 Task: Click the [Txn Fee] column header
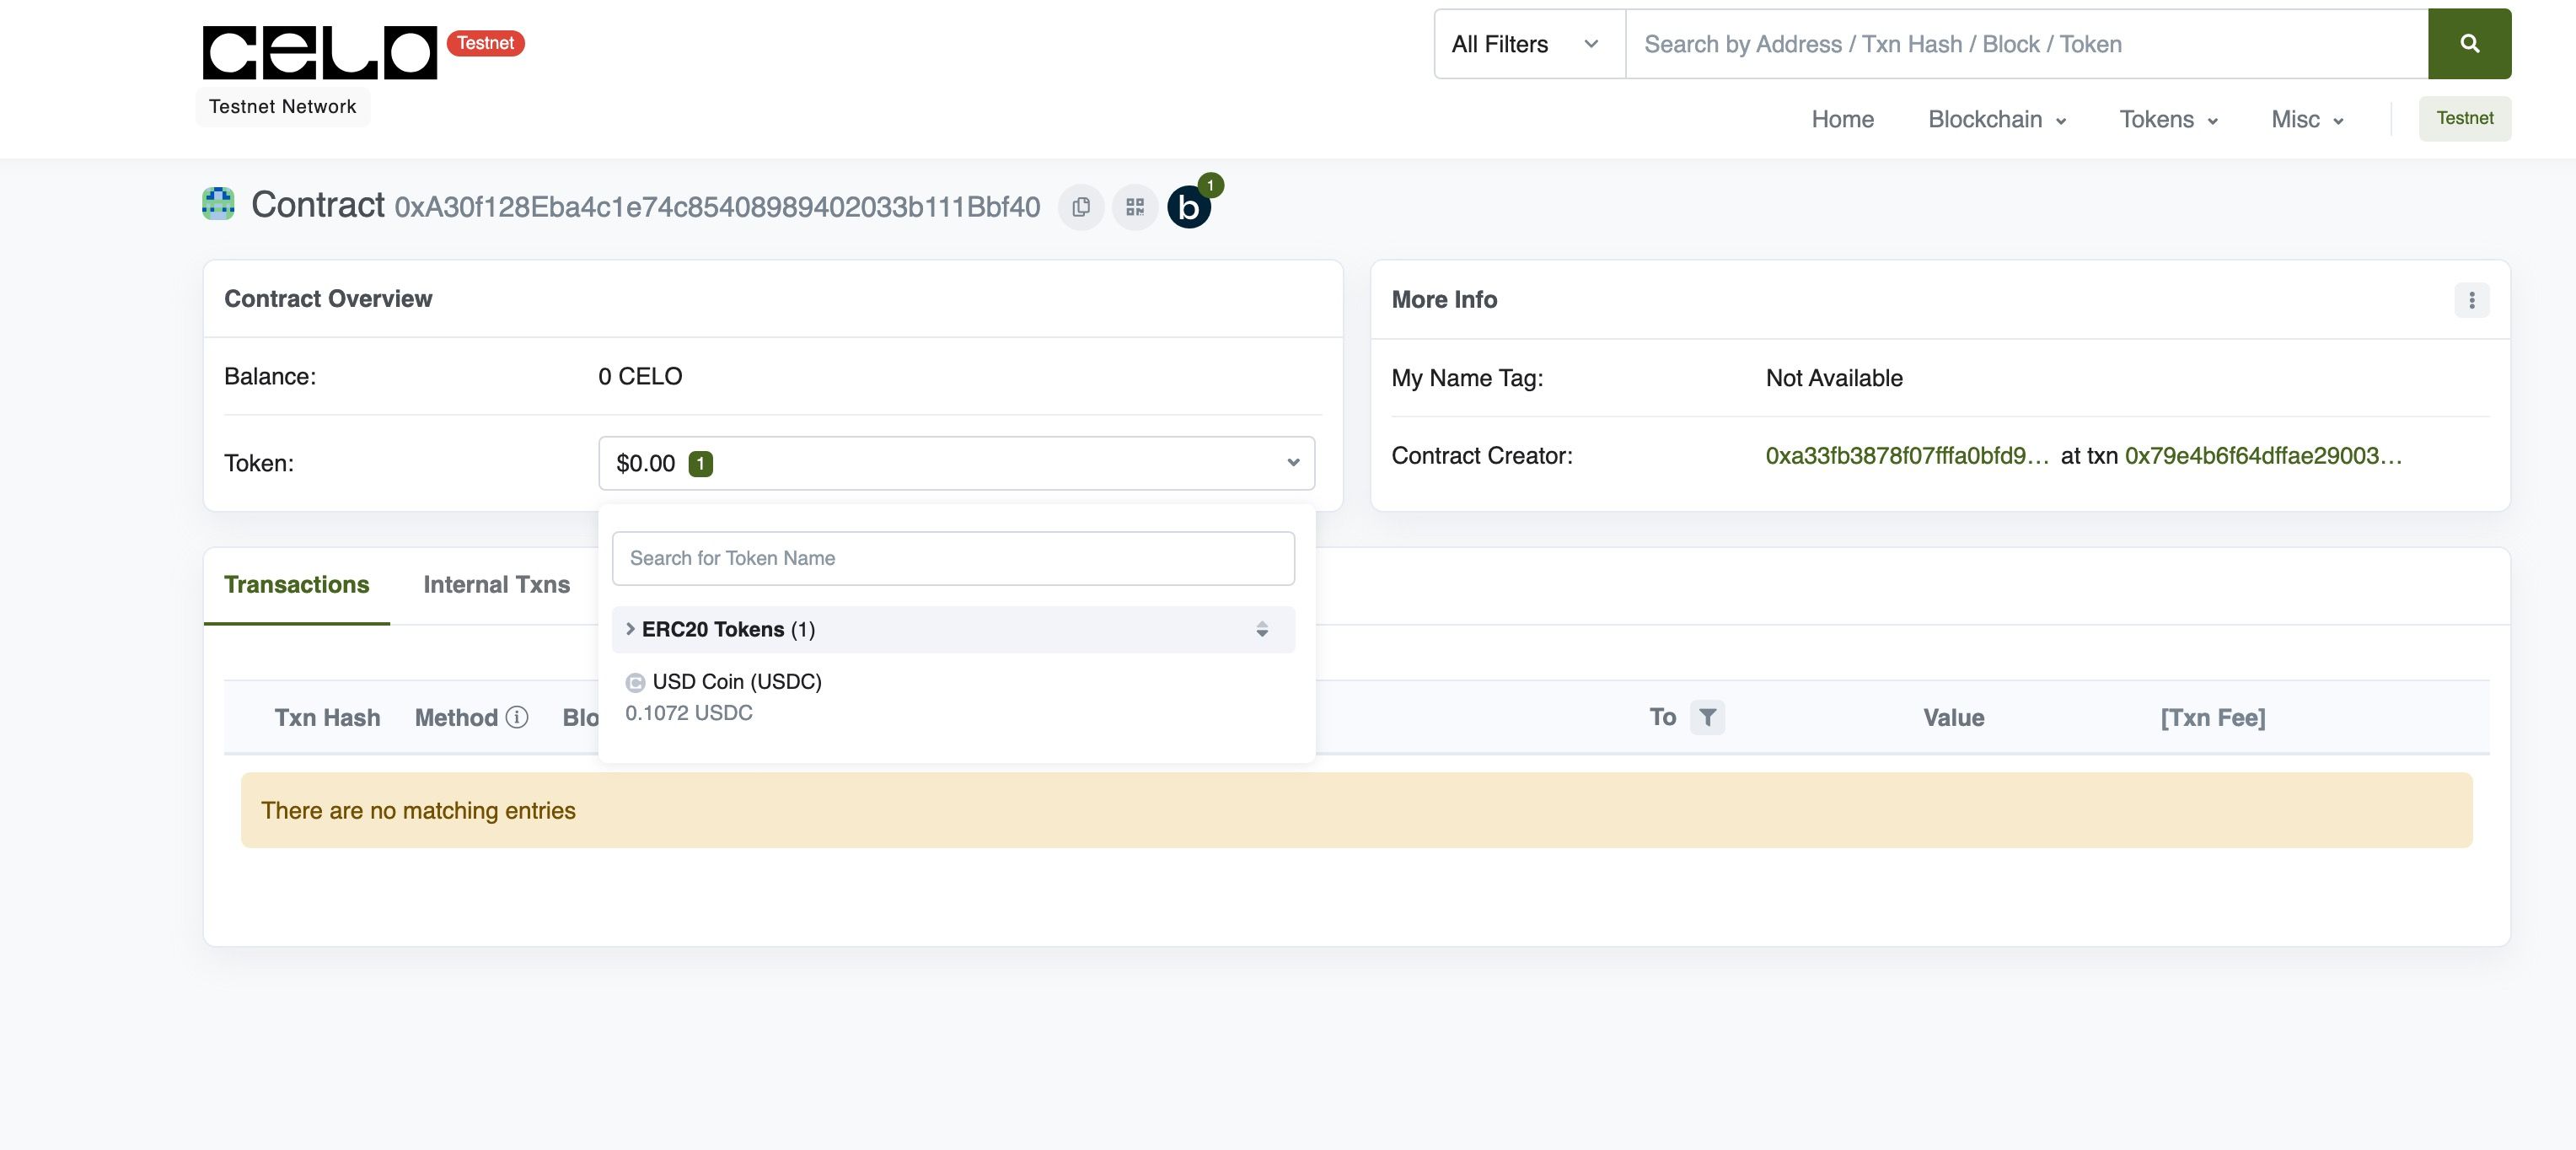tap(2212, 718)
